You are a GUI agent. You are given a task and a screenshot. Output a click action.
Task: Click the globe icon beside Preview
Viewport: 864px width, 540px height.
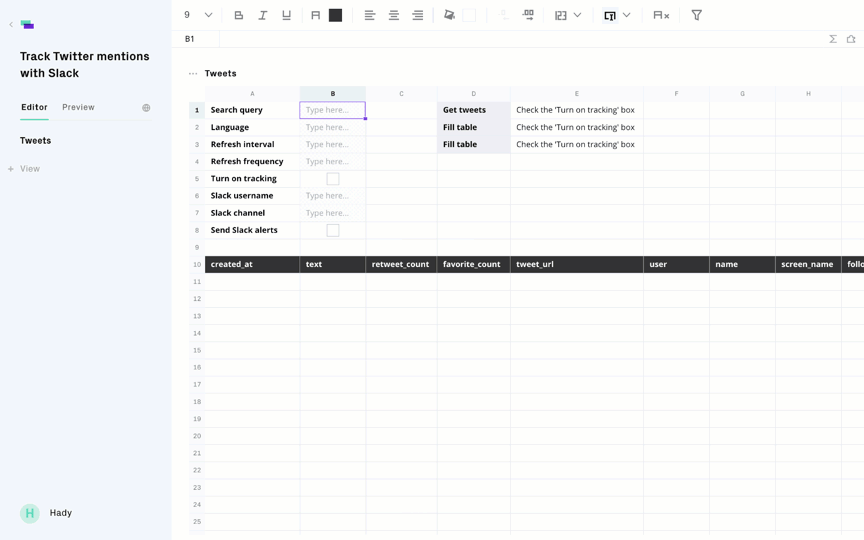(x=146, y=108)
